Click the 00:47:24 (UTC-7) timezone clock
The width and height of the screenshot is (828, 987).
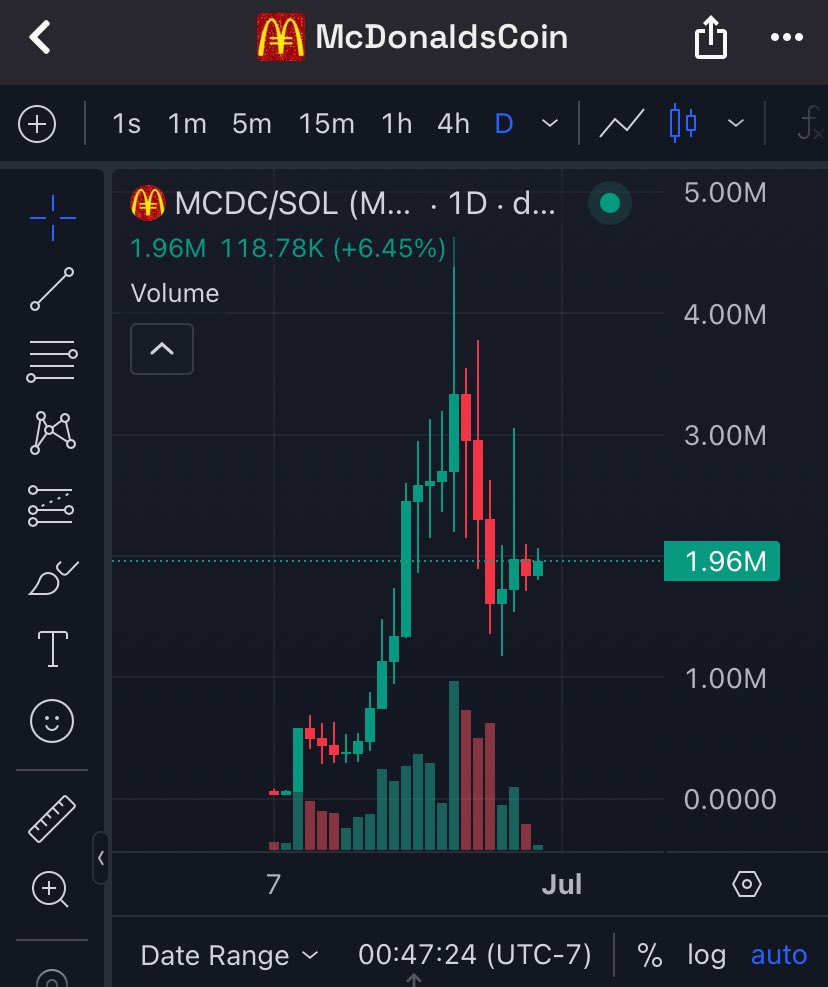click(475, 955)
